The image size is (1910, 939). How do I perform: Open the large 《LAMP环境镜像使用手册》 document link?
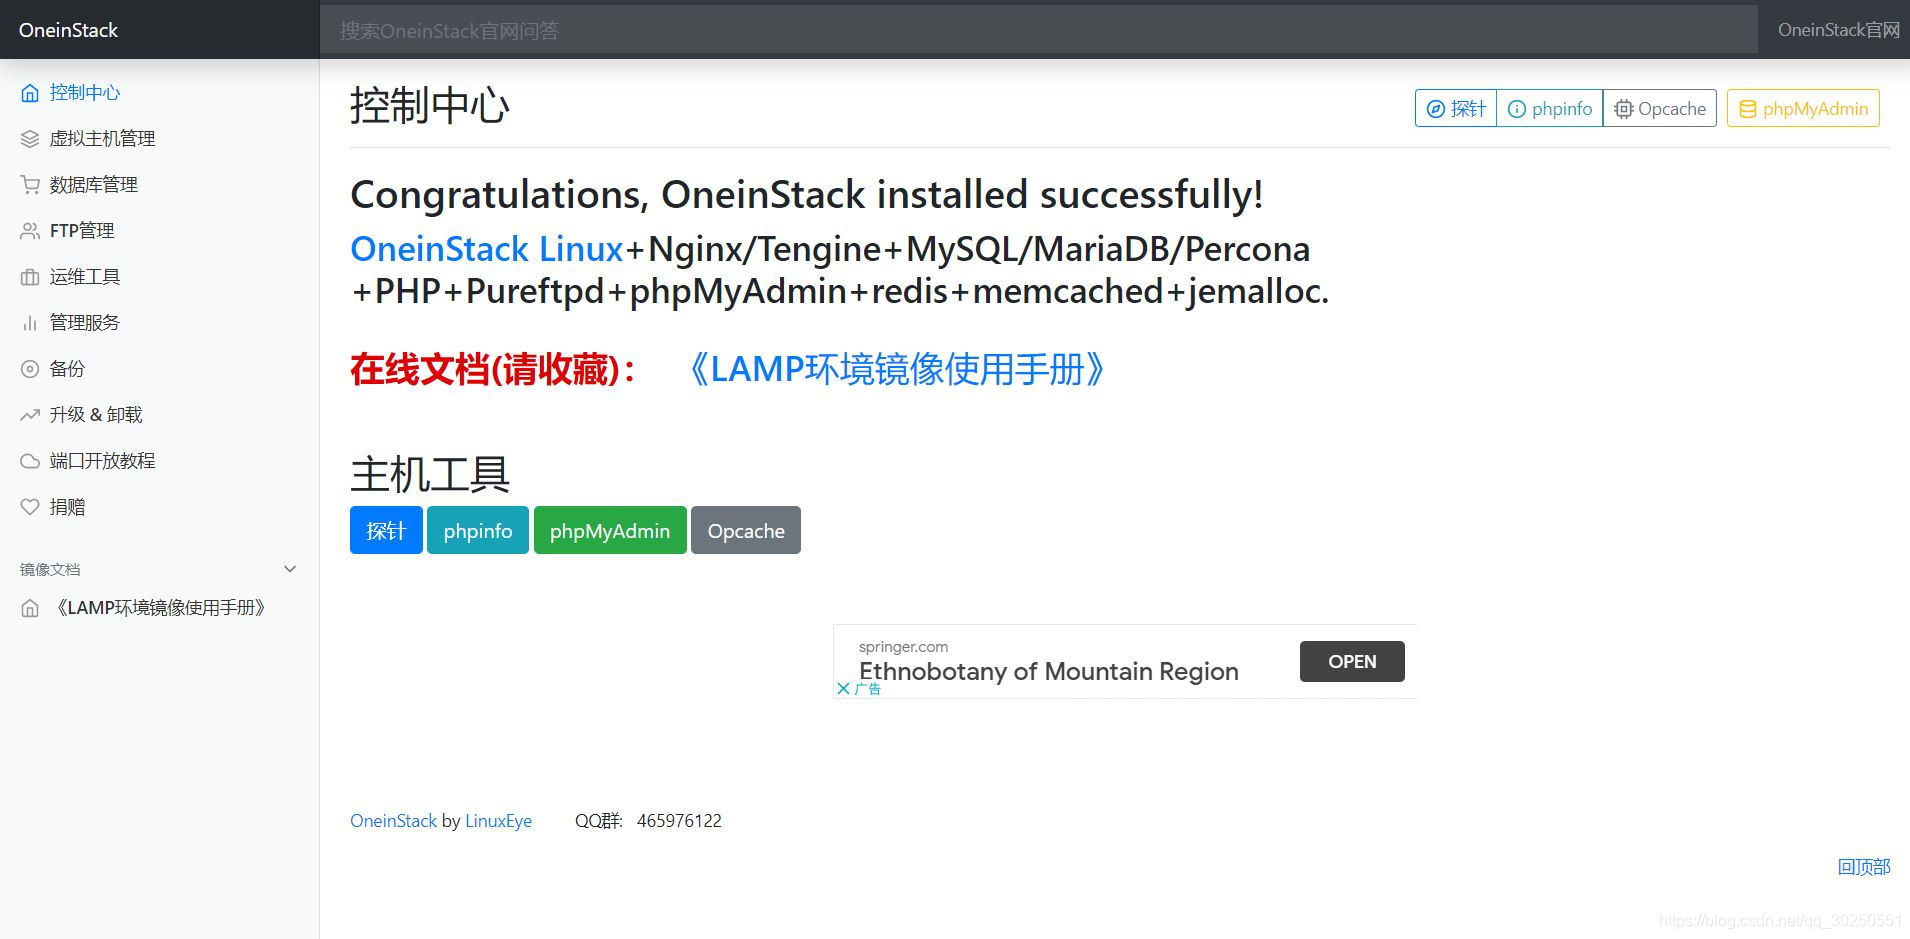(x=896, y=369)
